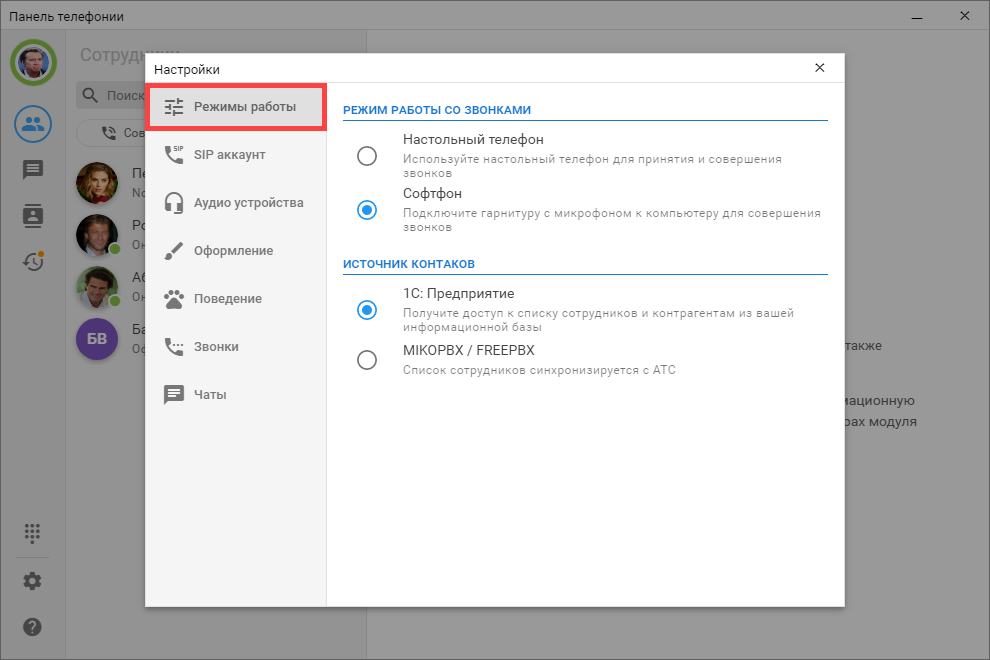990x660 pixels.
Task: Open the help question mark icon
Action: pyautogui.click(x=33, y=627)
